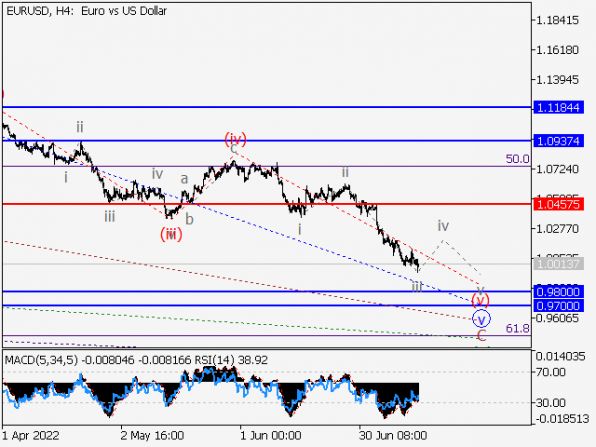Click the gray projected iv wave label
Screen dimensions: 596x447
click(x=443, y=225)
